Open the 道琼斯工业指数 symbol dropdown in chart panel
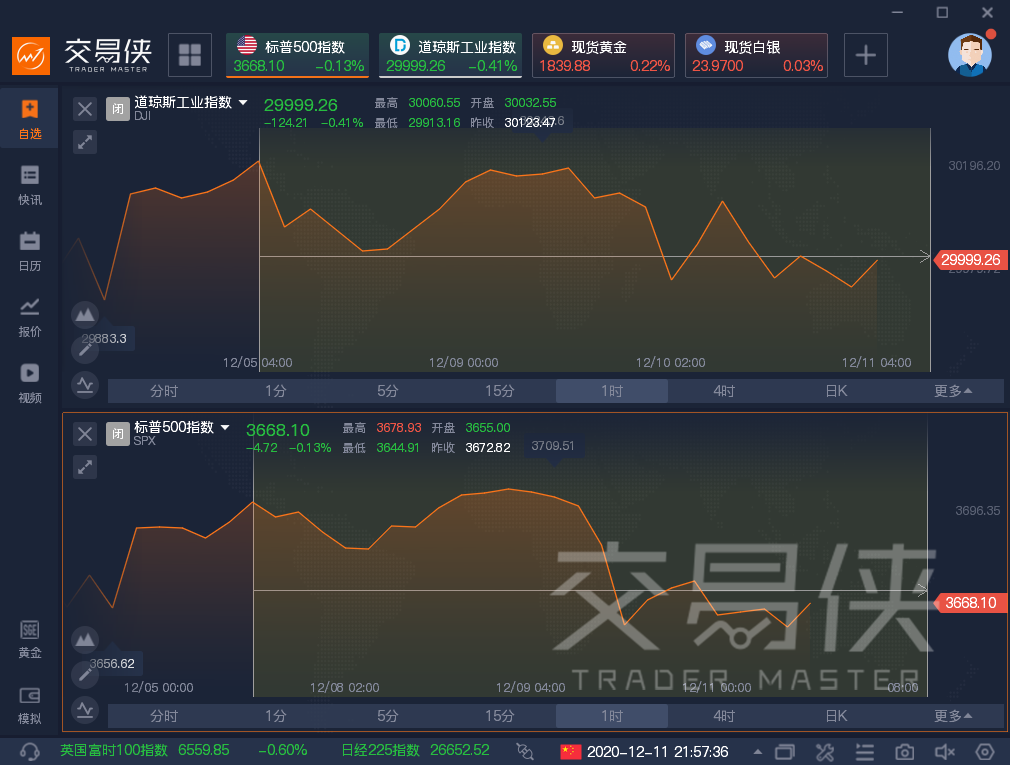This screenshot has width=1010, height=765. [243, 102]
